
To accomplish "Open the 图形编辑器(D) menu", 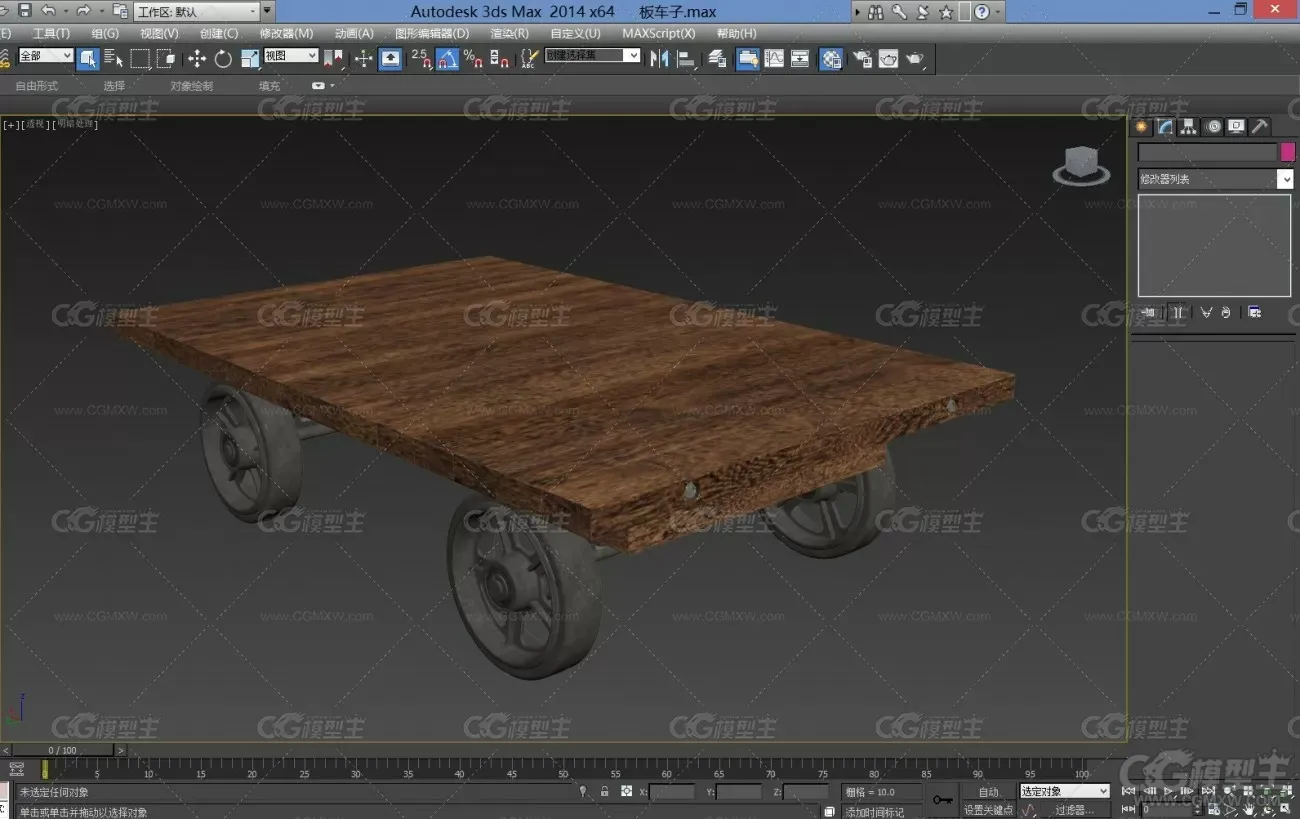I will (x=432, y=33).
